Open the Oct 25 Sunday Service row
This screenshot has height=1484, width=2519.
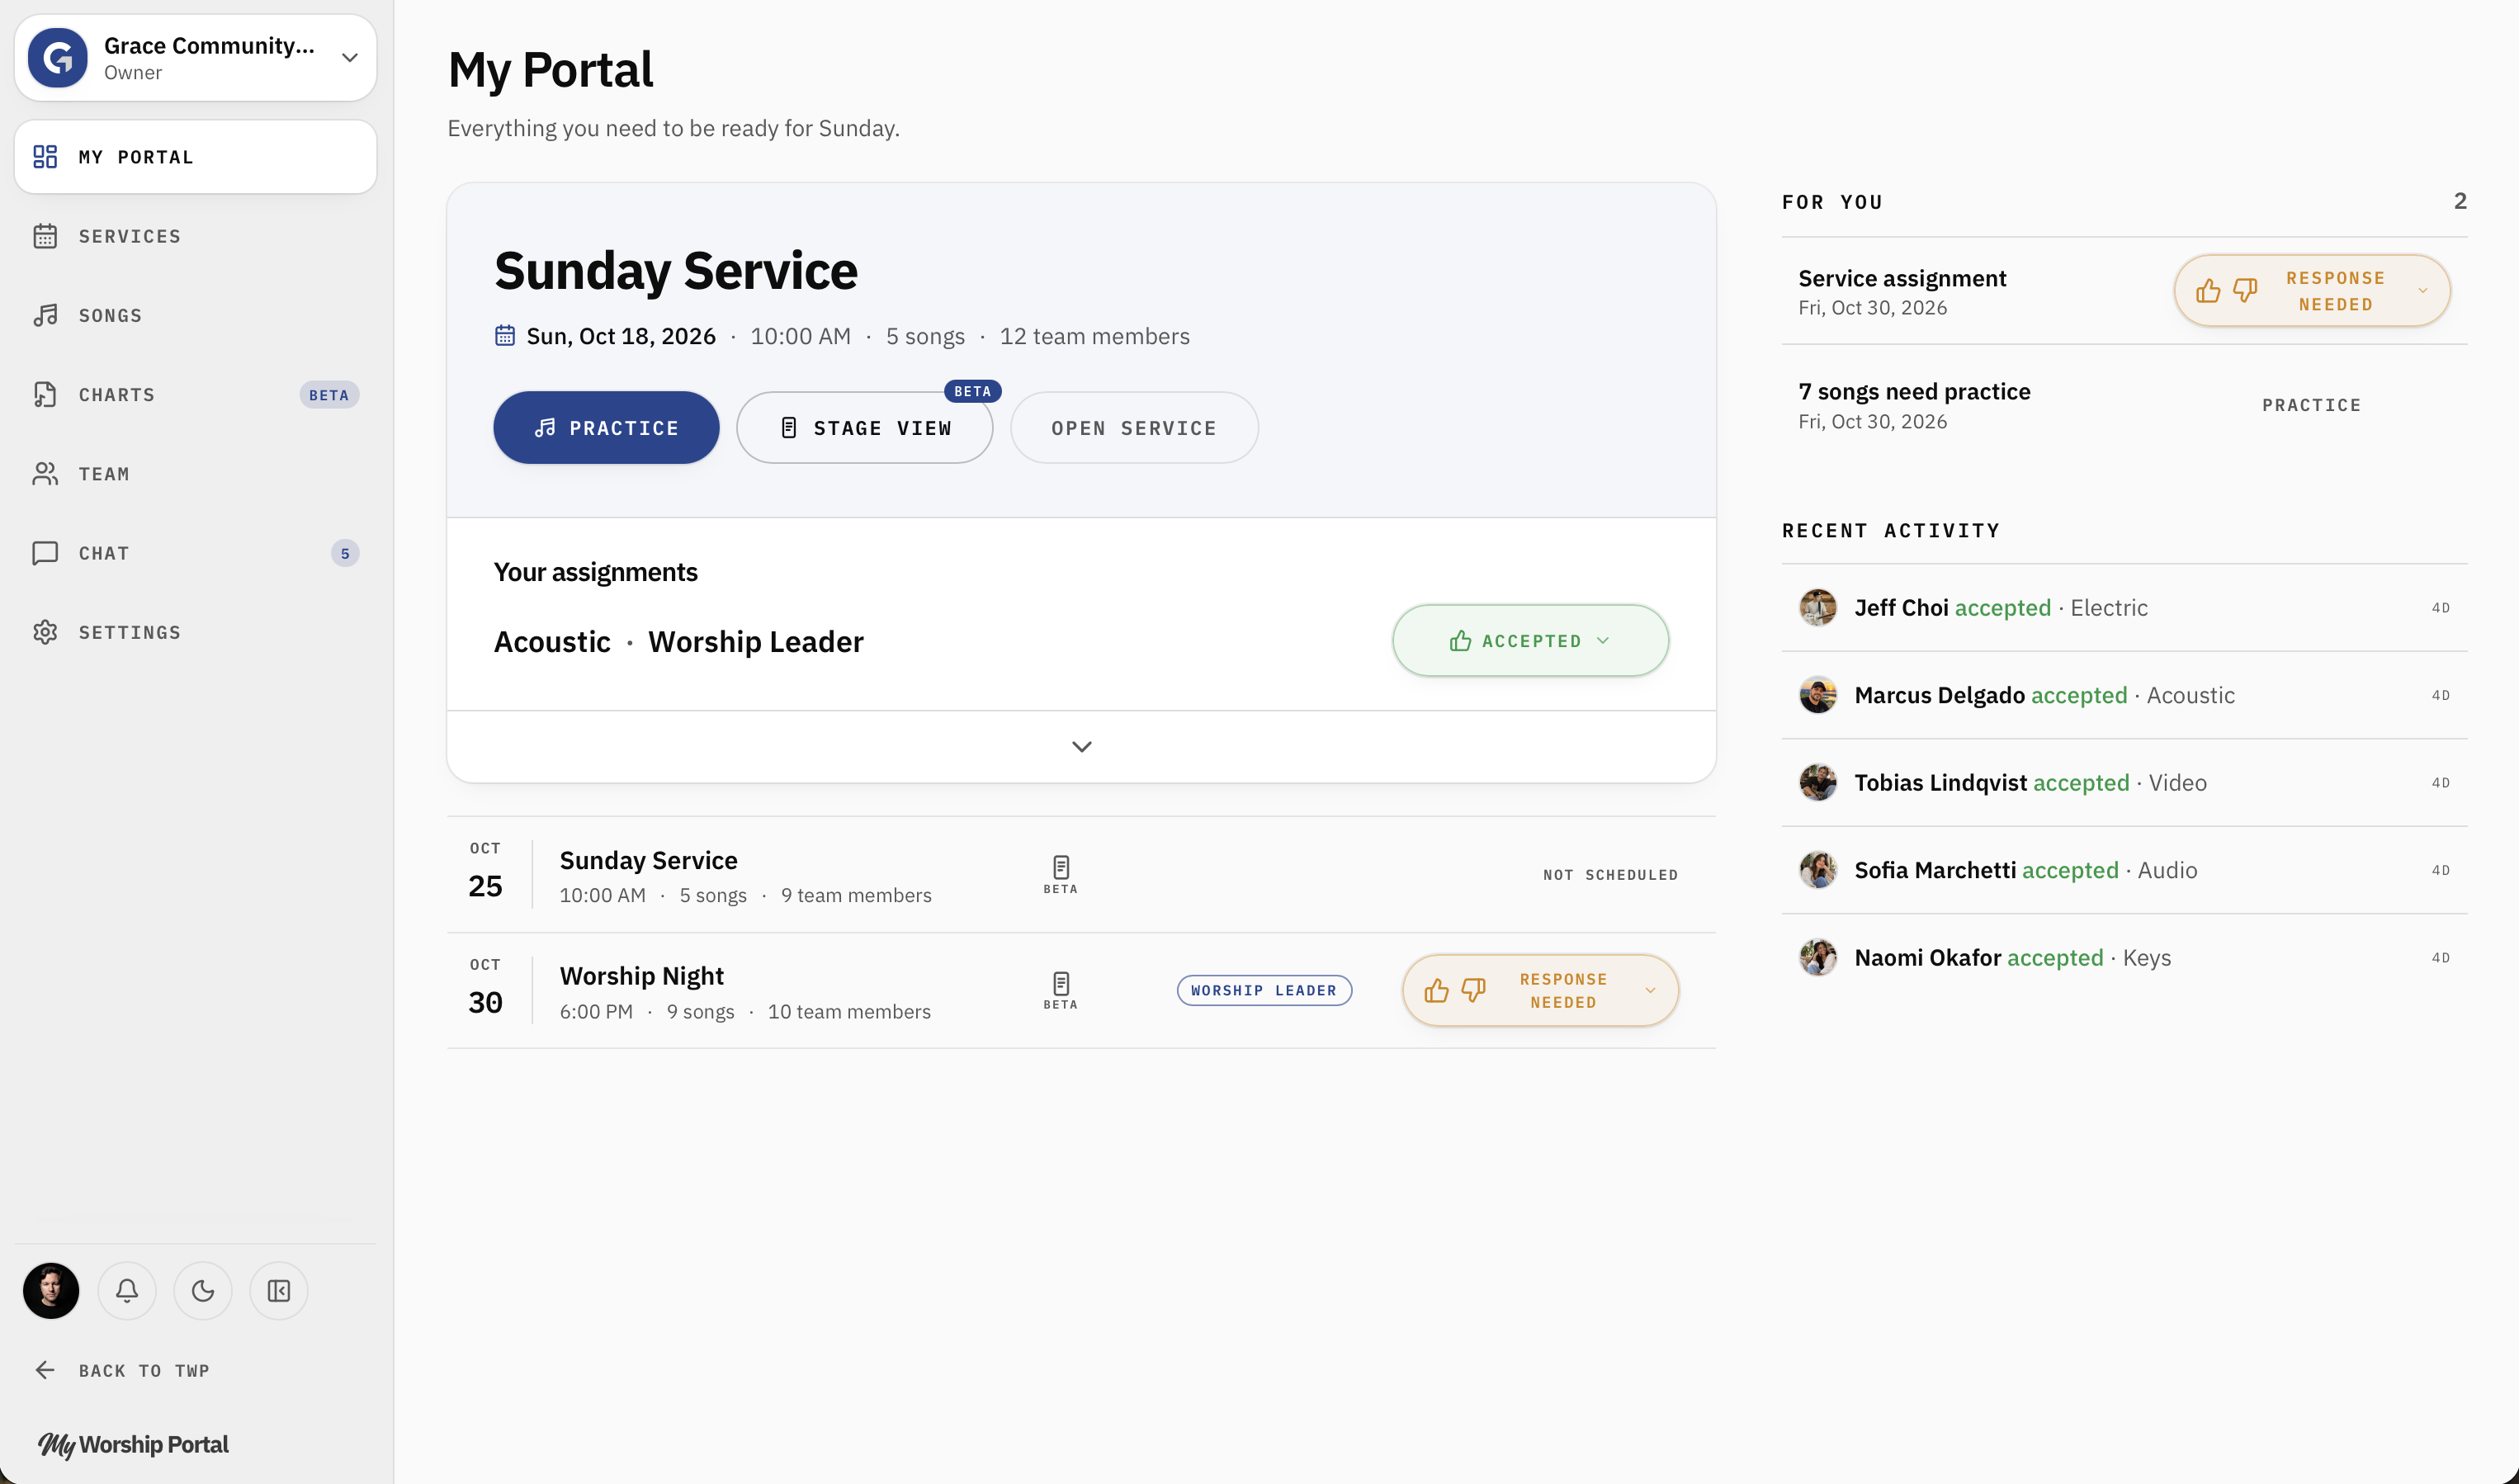click(1081, 875)
